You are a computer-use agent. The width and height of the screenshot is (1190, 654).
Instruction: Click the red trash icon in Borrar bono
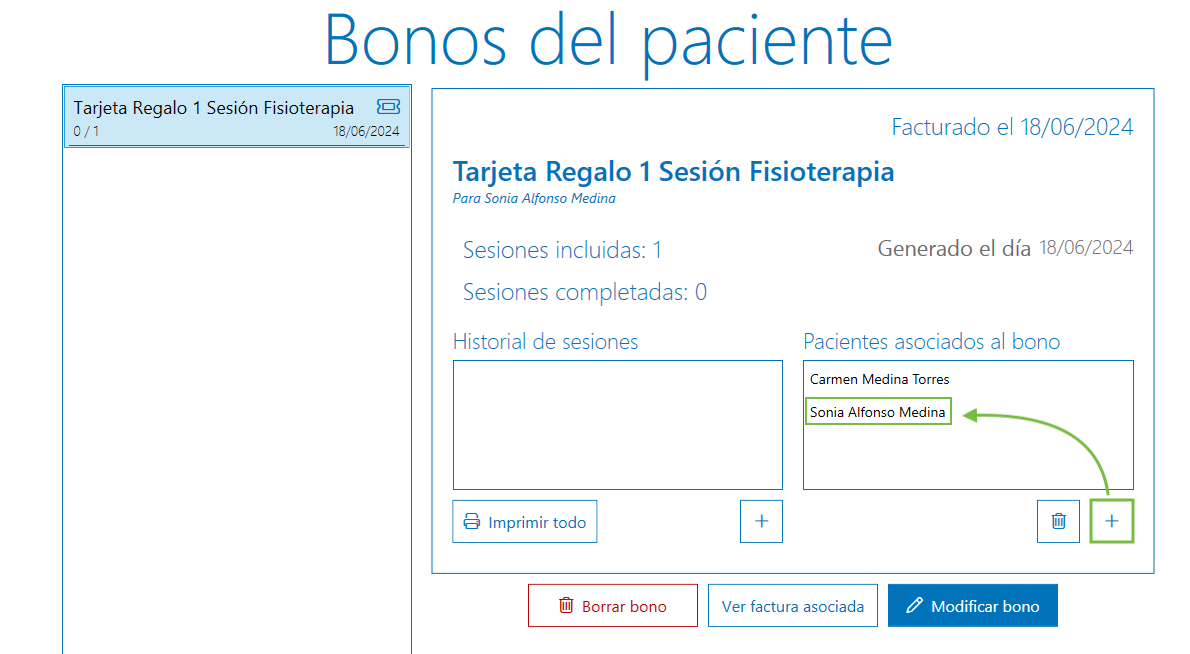pos(566,606)
